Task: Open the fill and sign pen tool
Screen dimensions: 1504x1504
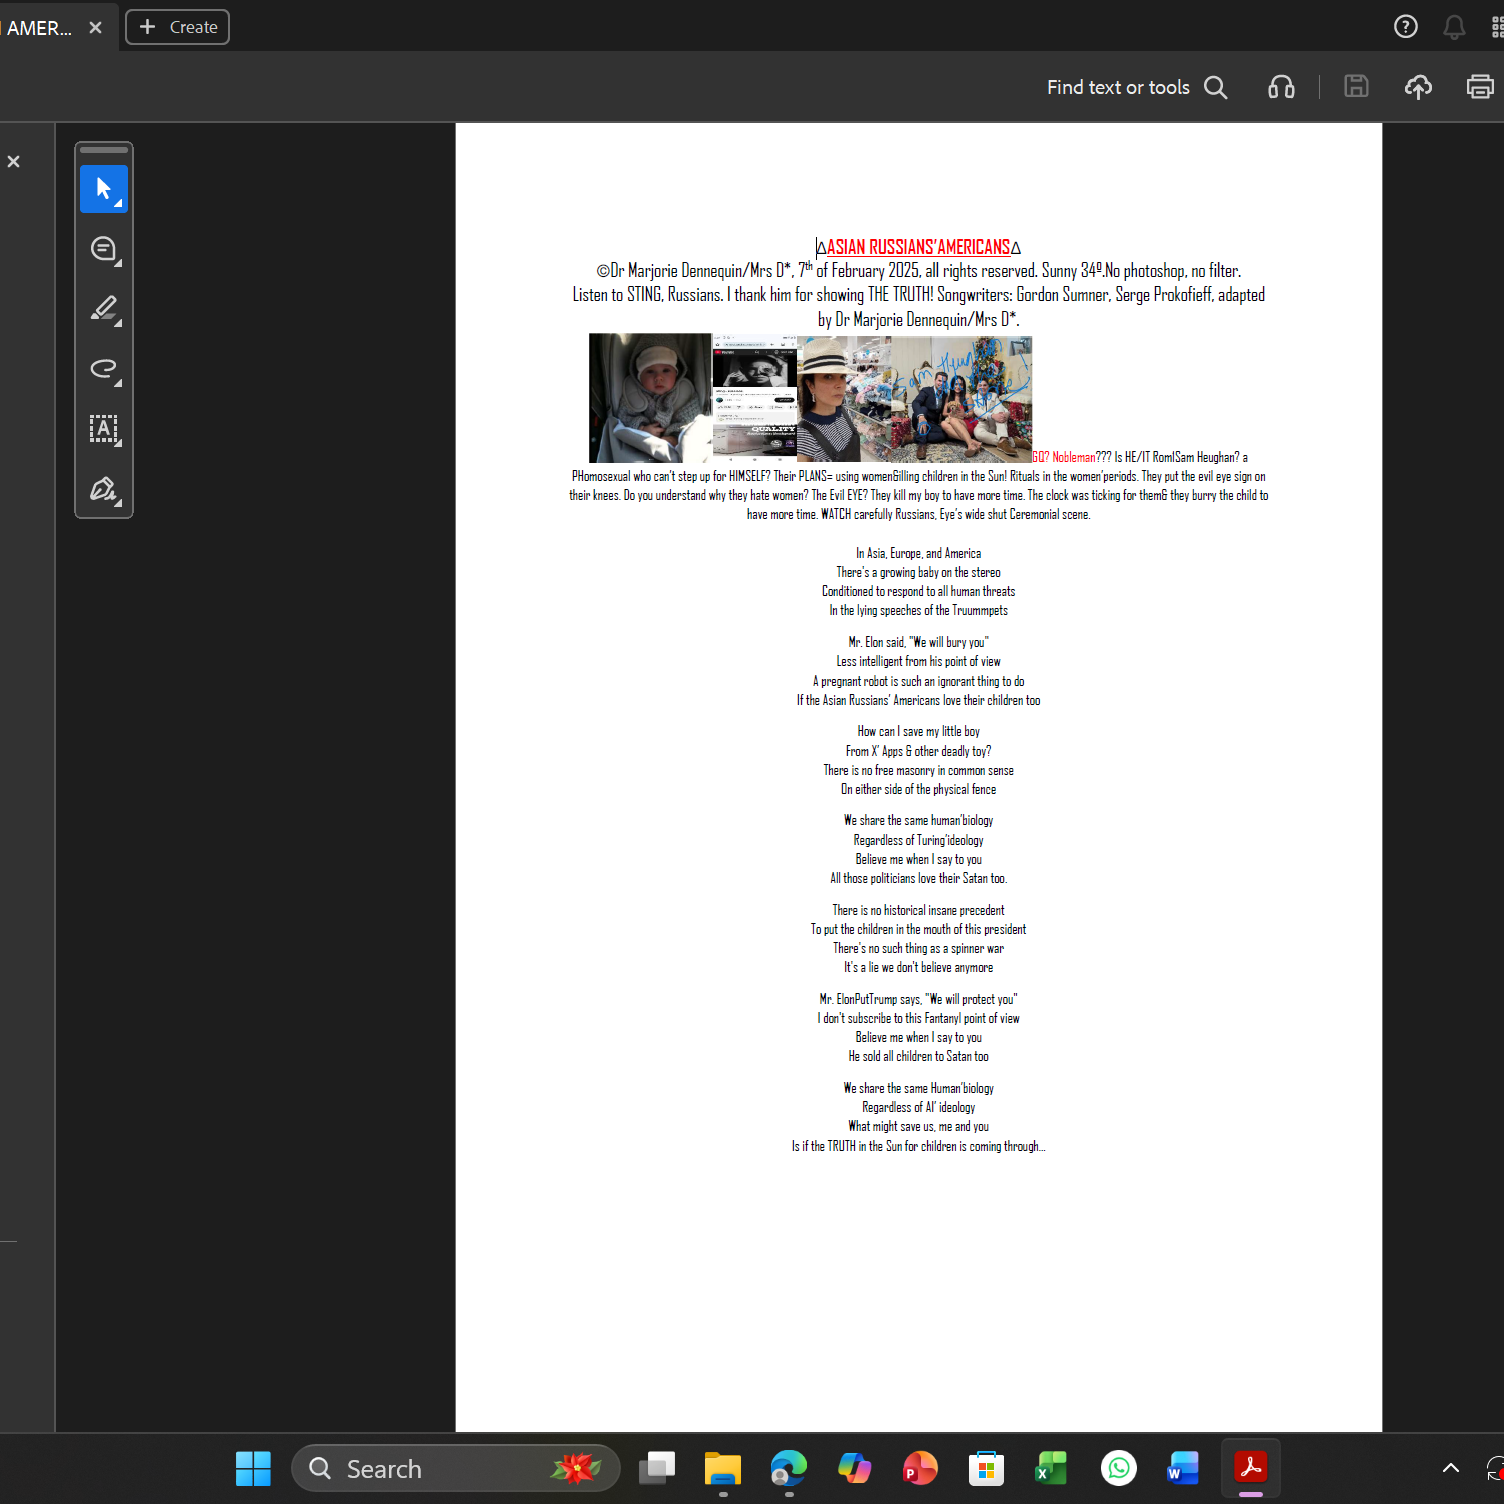Action: (x=104, y=489)
